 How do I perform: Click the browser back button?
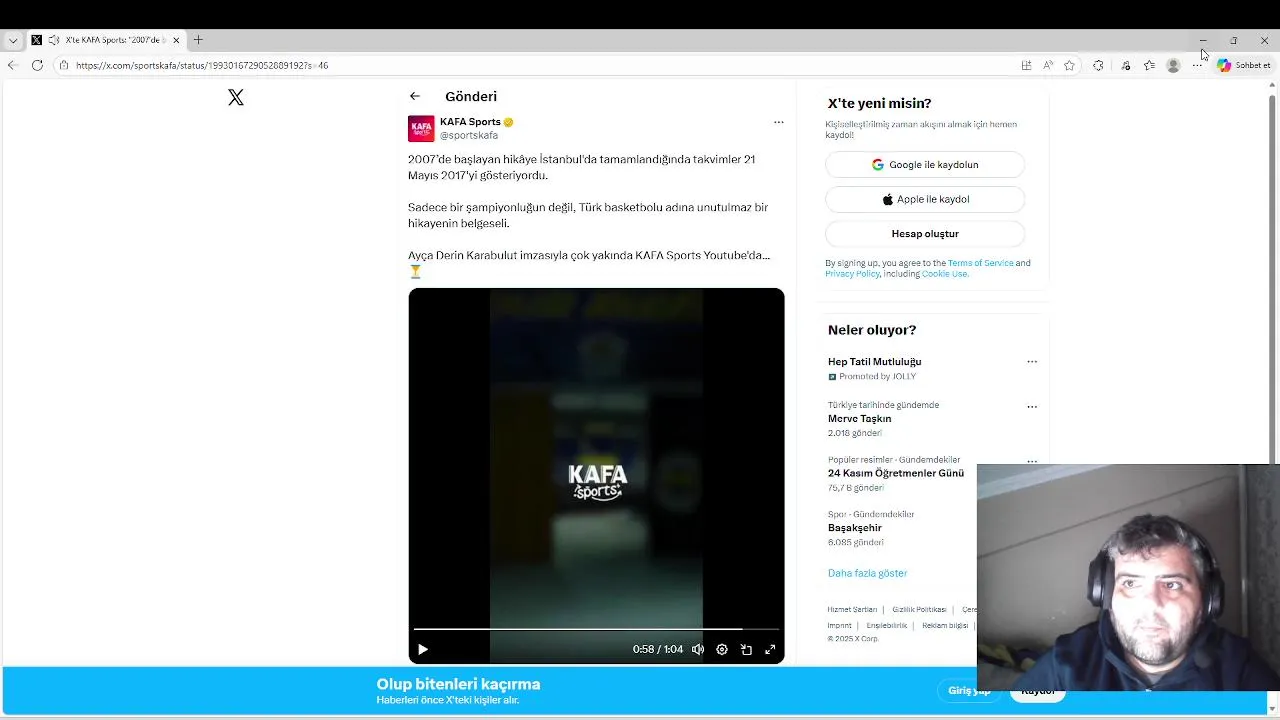12,65
